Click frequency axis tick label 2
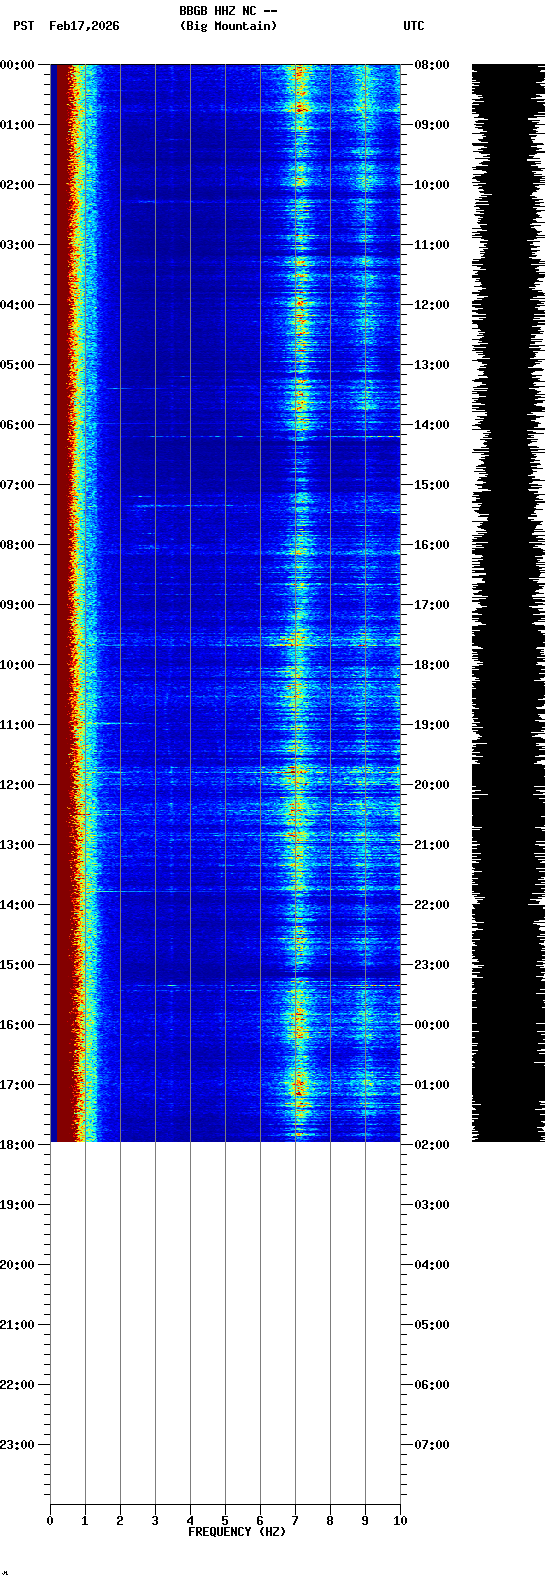The image size is (552, 1584). pyautogui.click(x=120, y=1521)
